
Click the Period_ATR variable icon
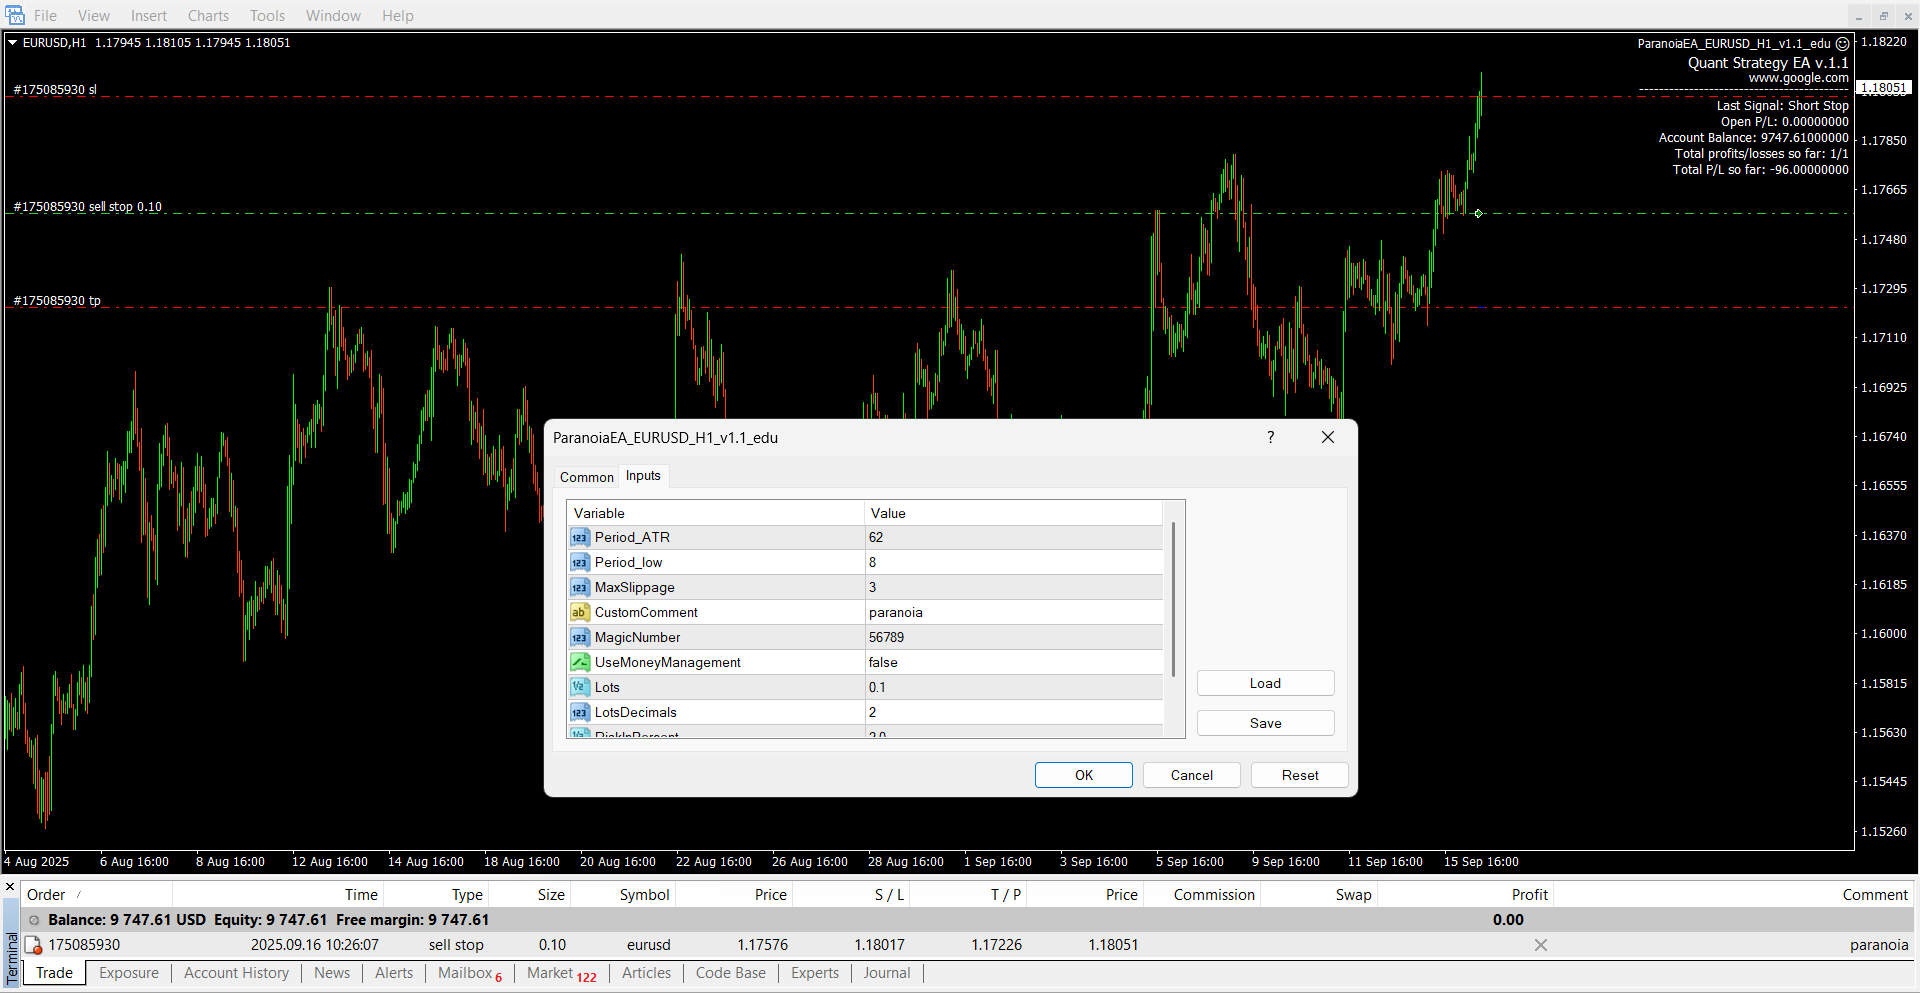tap(579, 538)
